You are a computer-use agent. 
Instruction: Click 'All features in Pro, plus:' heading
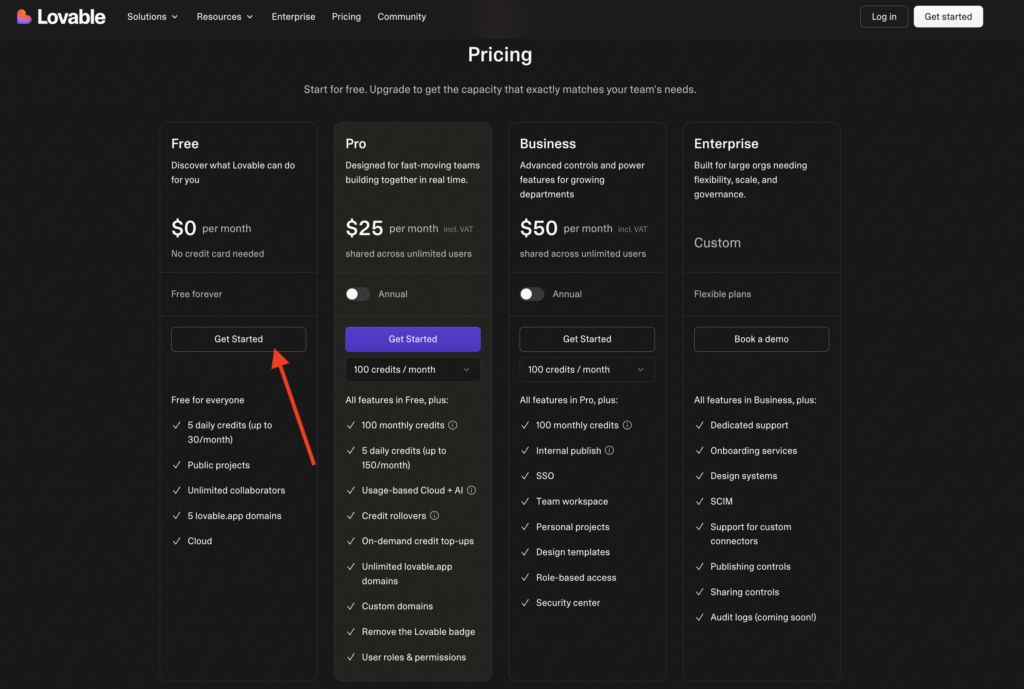(569, 400)
